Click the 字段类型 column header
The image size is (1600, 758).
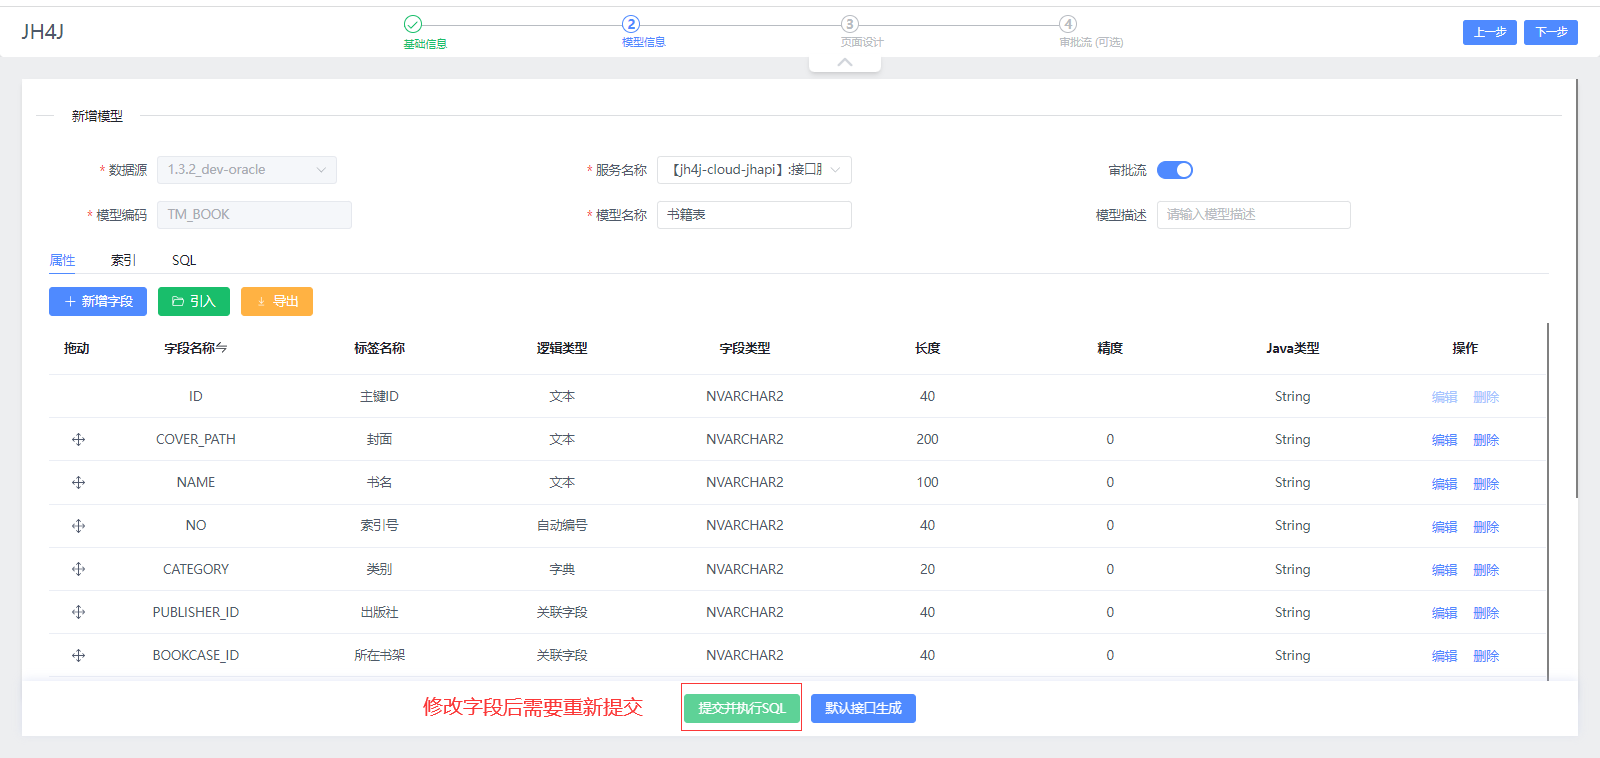tap(745, 348)
